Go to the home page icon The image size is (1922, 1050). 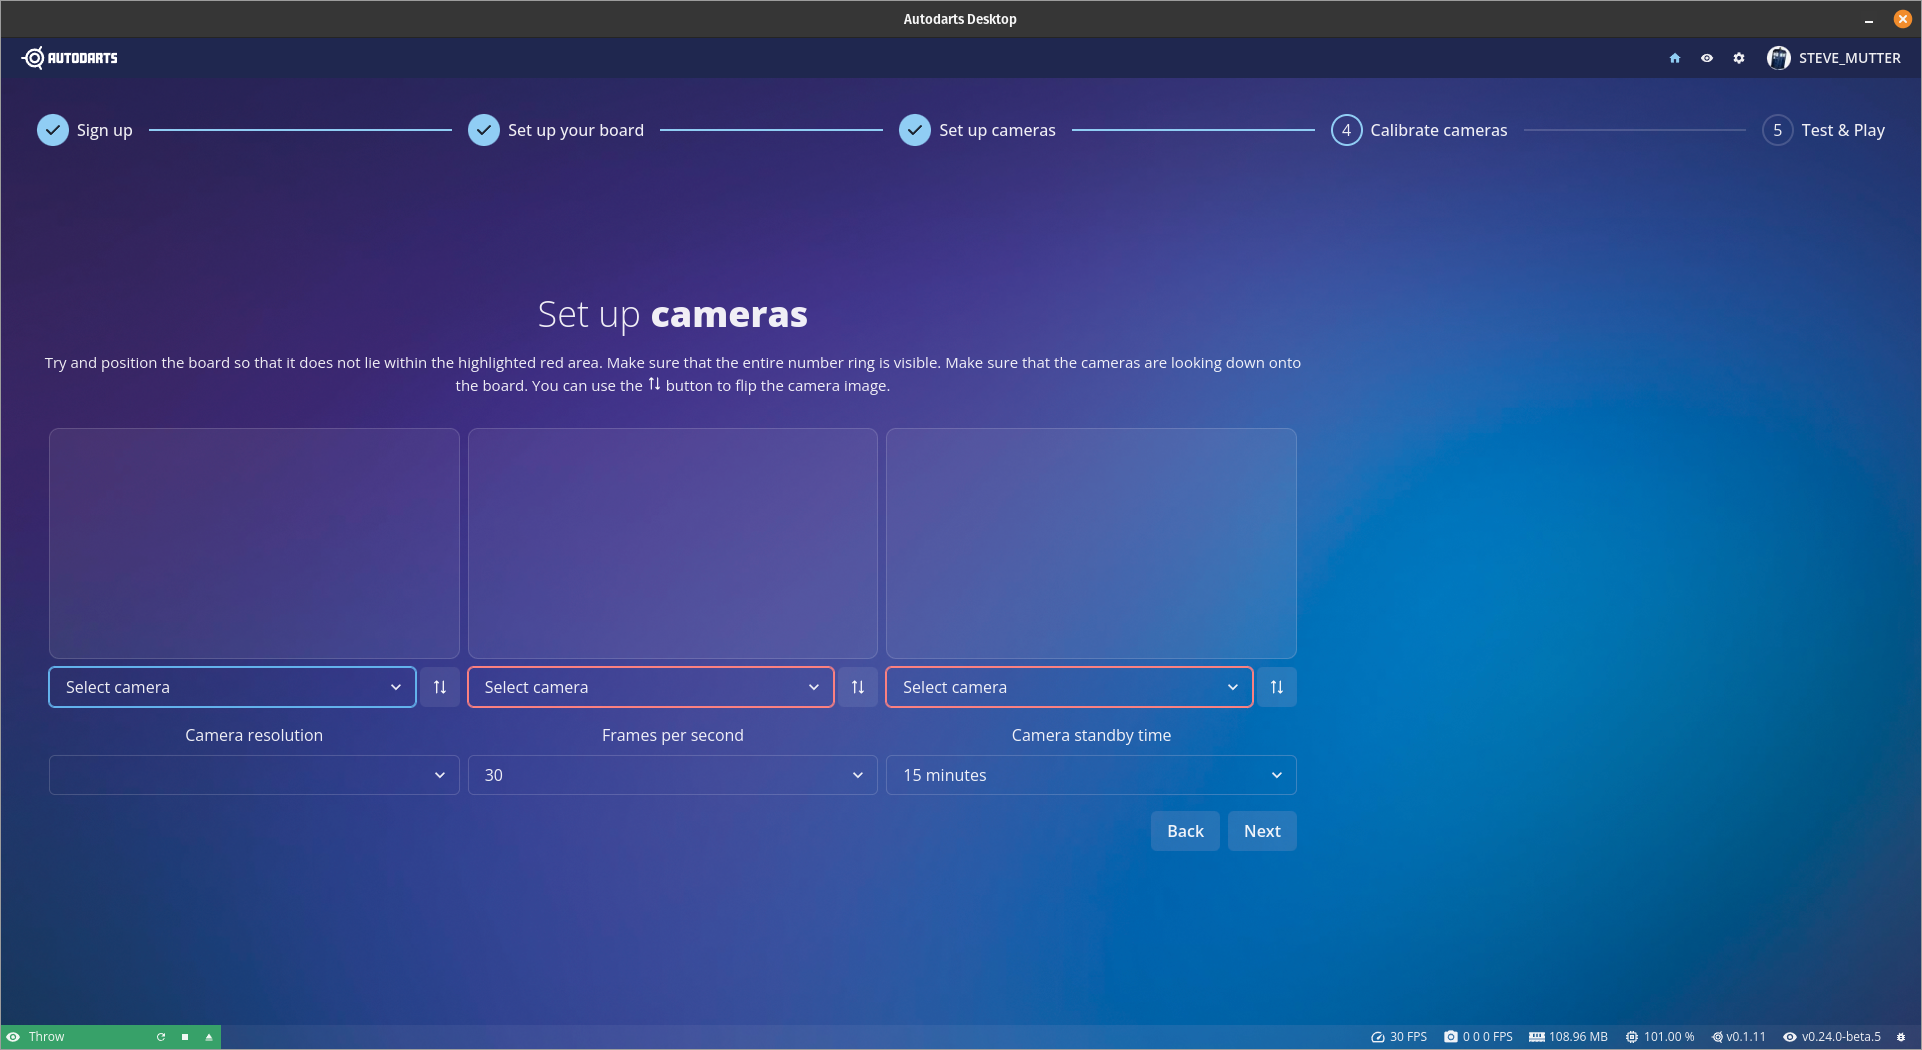(x=1675, y=58)
